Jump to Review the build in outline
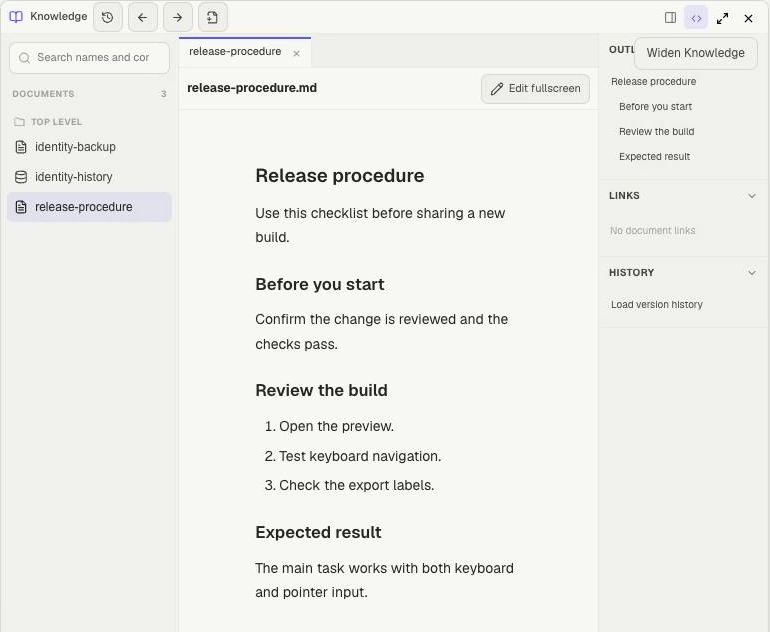This screenshot has width=770, height=632. coord(657,132)
